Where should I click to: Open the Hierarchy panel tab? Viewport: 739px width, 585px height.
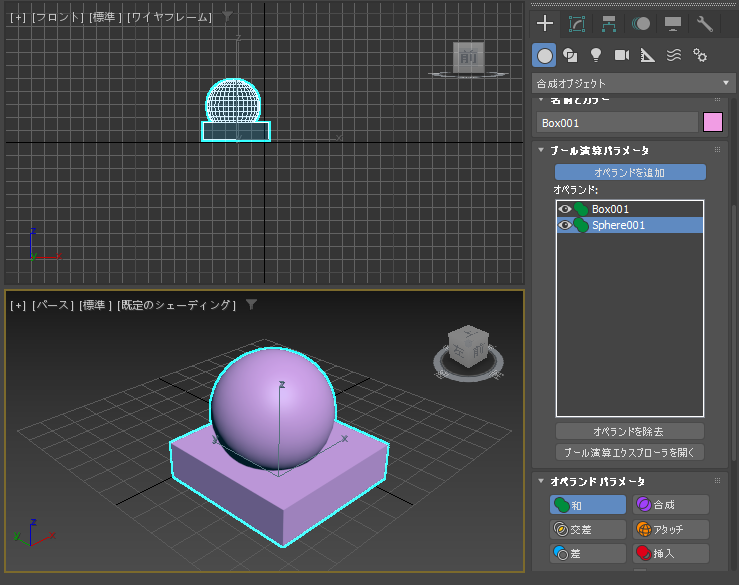point(609,24)
